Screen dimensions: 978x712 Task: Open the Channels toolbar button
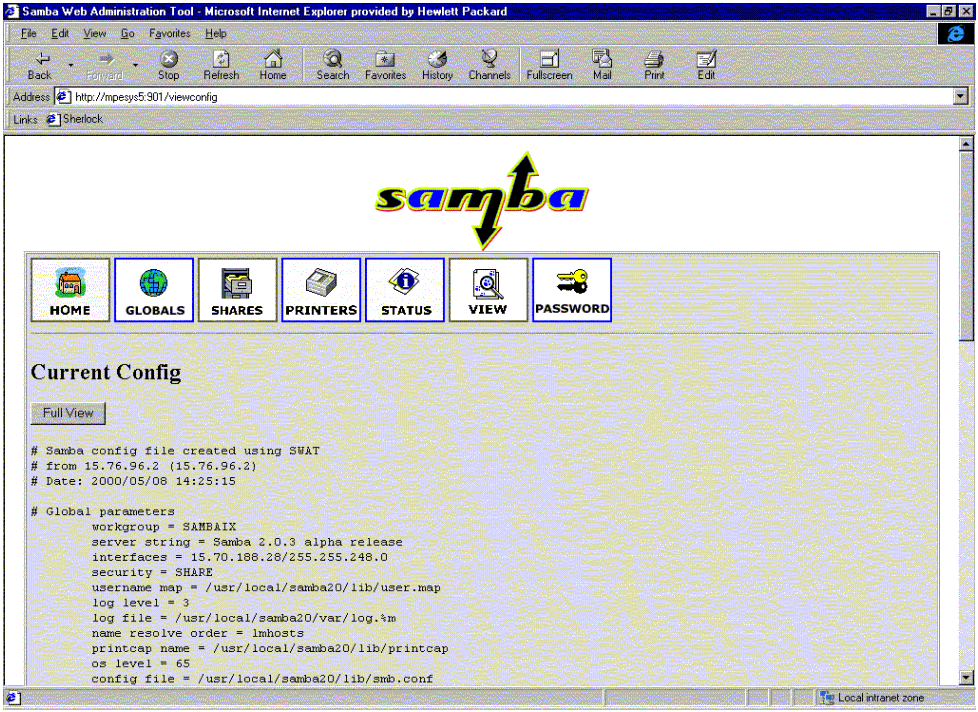coord(490,65)
